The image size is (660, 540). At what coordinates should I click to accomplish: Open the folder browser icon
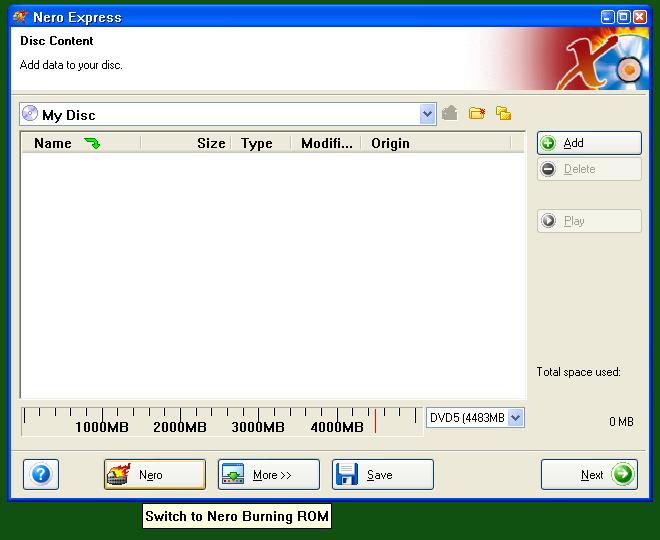point(503,113)
